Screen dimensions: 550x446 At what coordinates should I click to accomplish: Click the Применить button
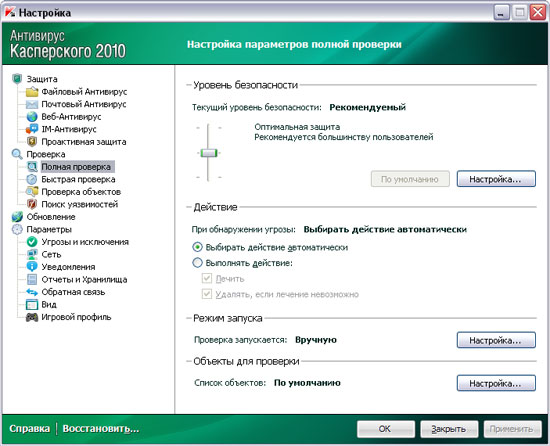(x=512, y=429)
